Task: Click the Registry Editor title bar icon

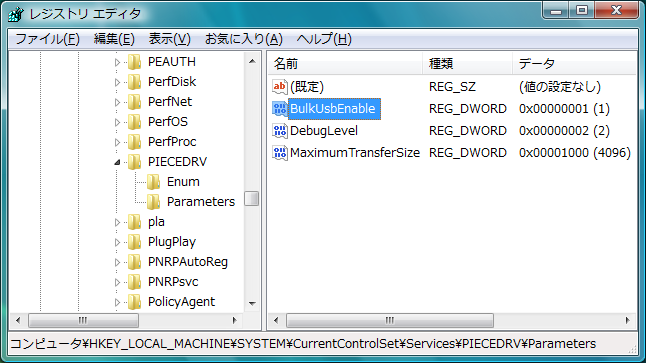Action: pos(16,14)
